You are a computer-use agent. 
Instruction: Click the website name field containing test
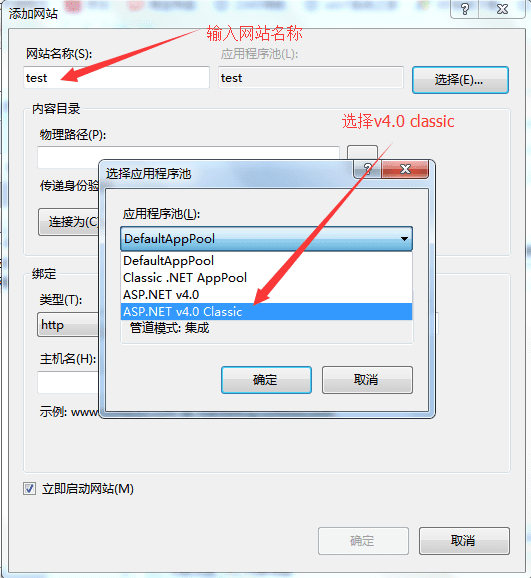tap(117, 77)
